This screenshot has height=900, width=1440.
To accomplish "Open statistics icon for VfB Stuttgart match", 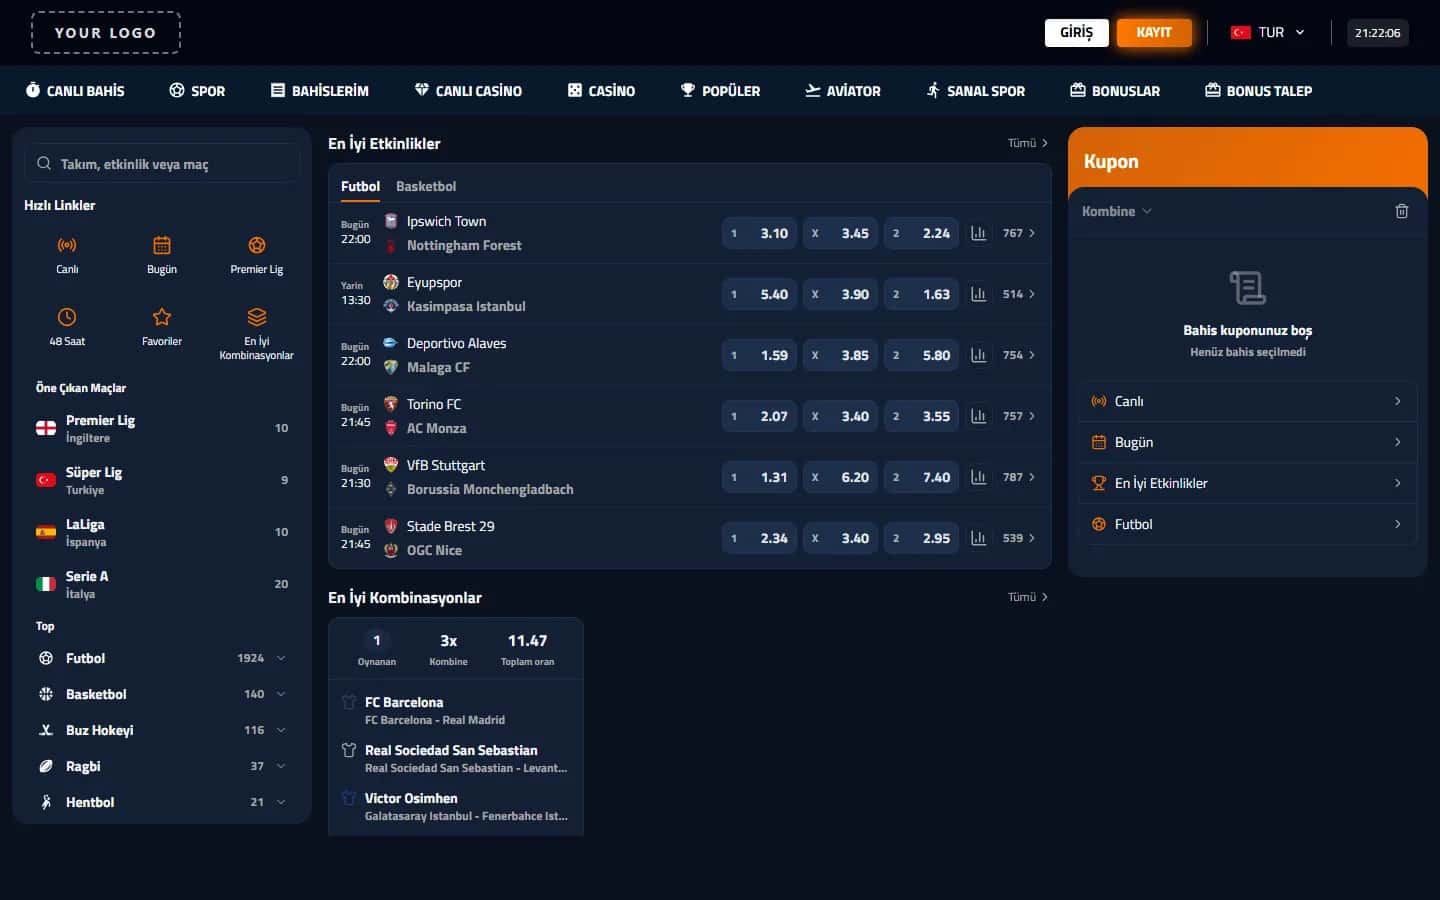I will pos(979,477).
